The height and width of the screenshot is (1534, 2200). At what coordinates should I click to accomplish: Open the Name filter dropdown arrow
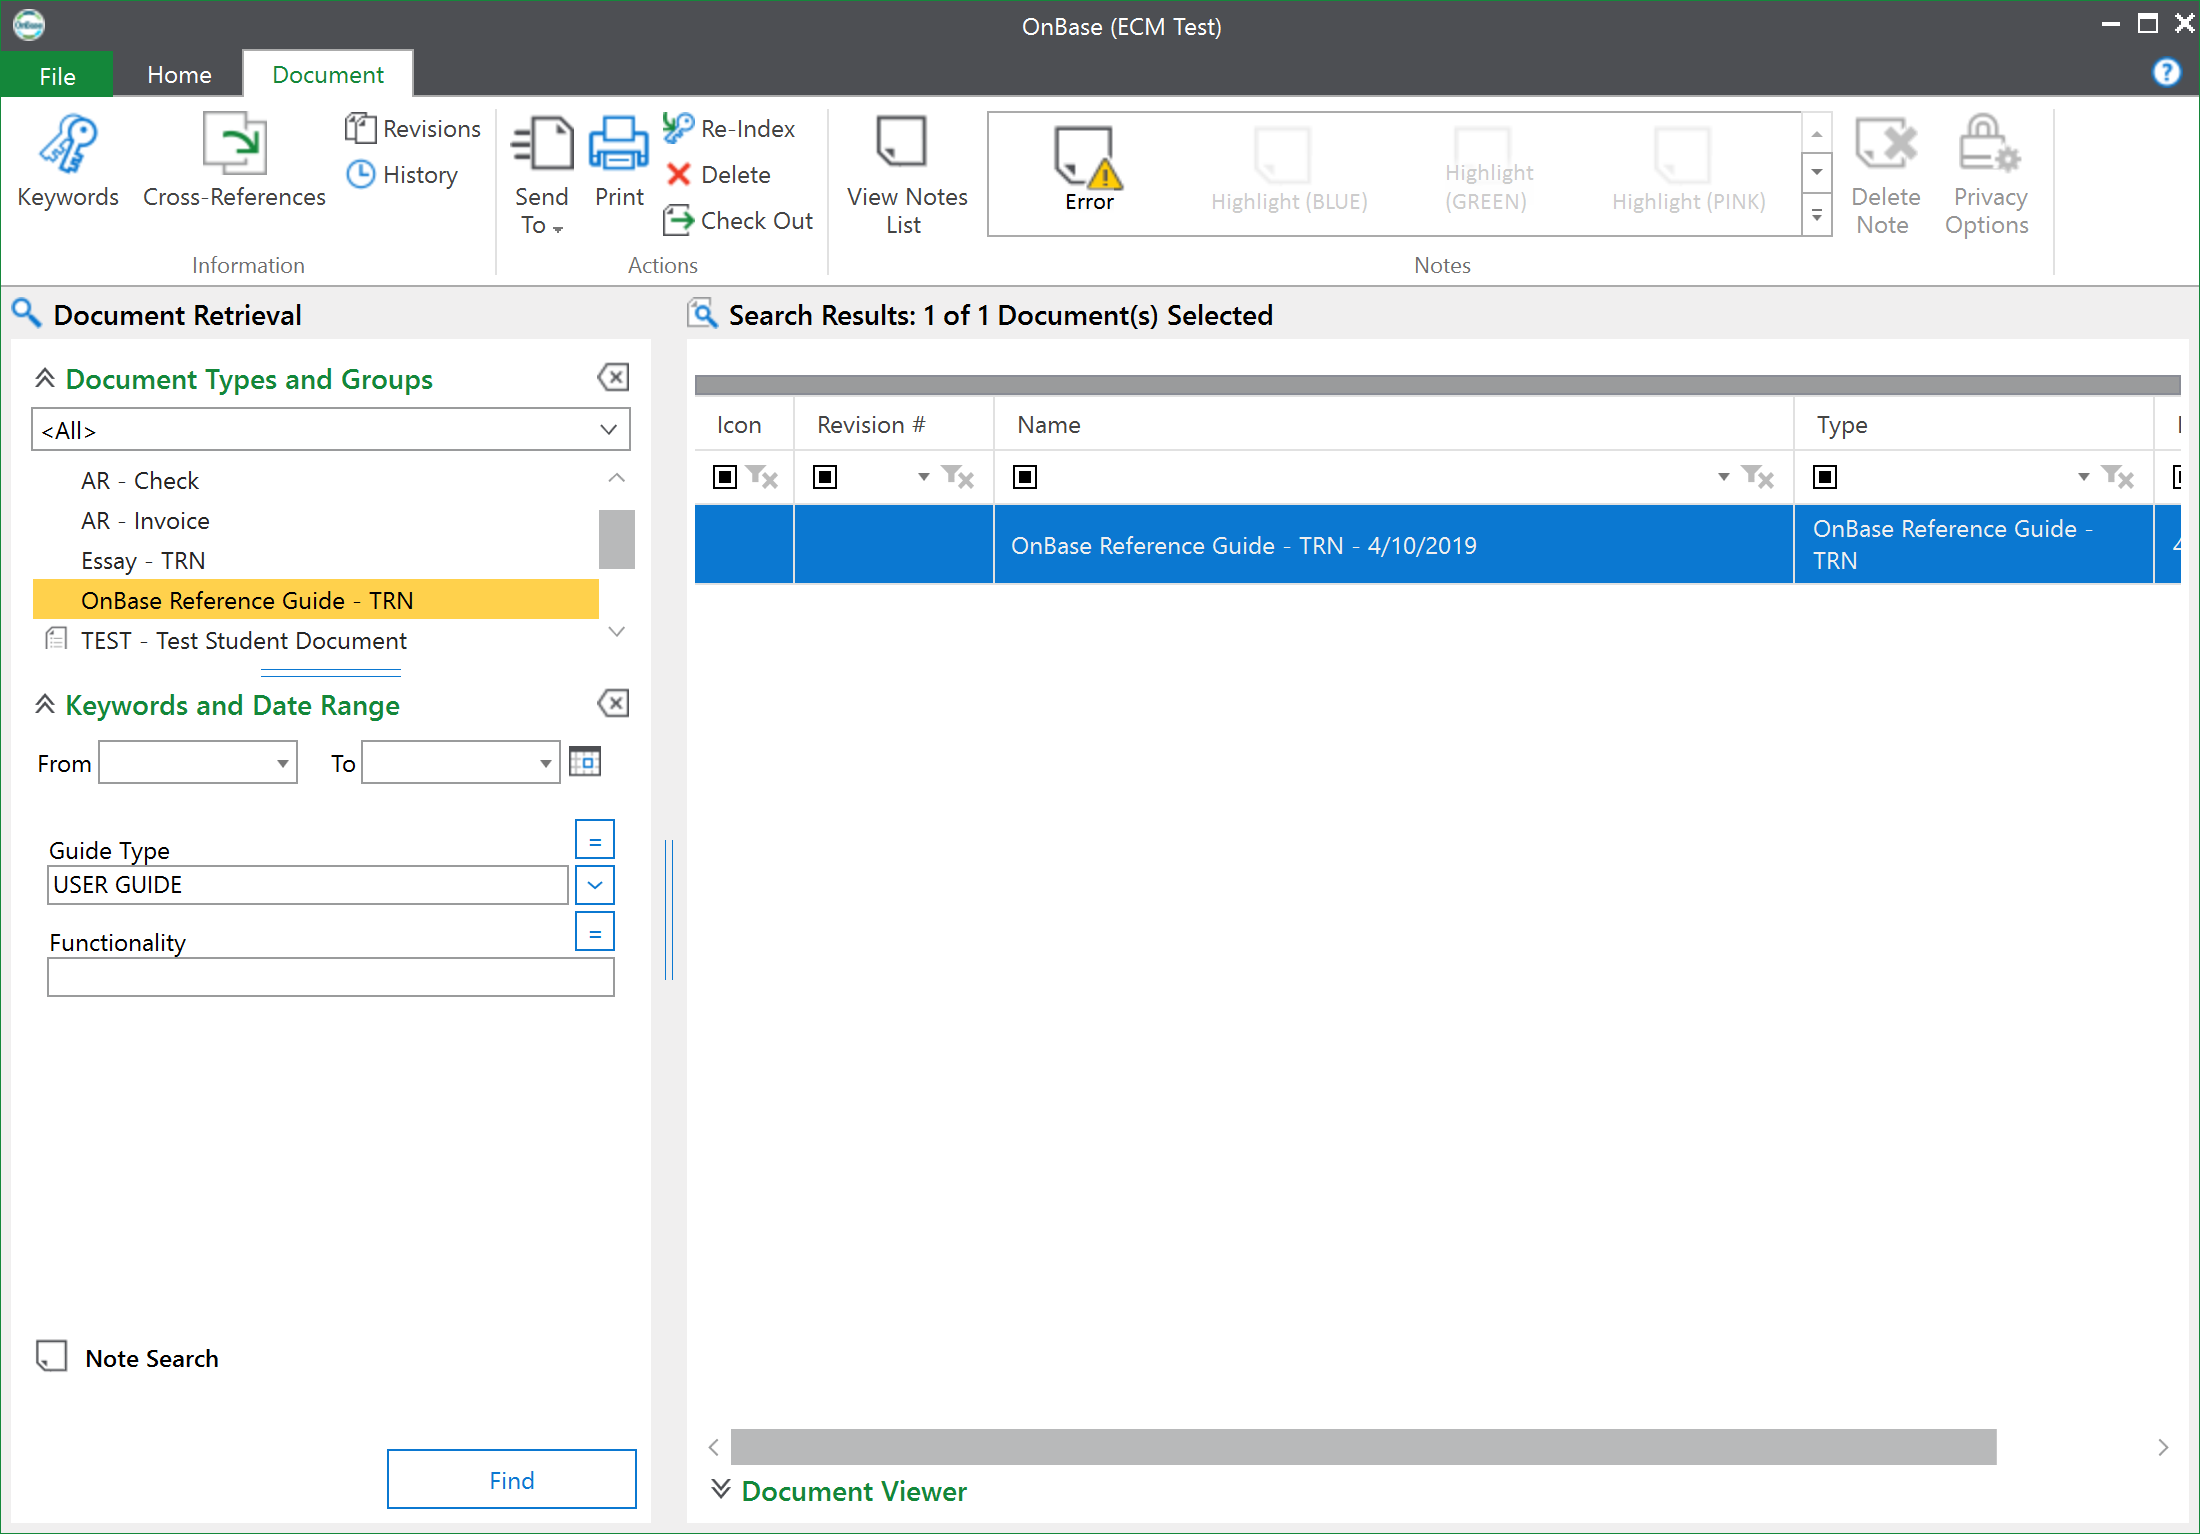[x=1724, y=477]
